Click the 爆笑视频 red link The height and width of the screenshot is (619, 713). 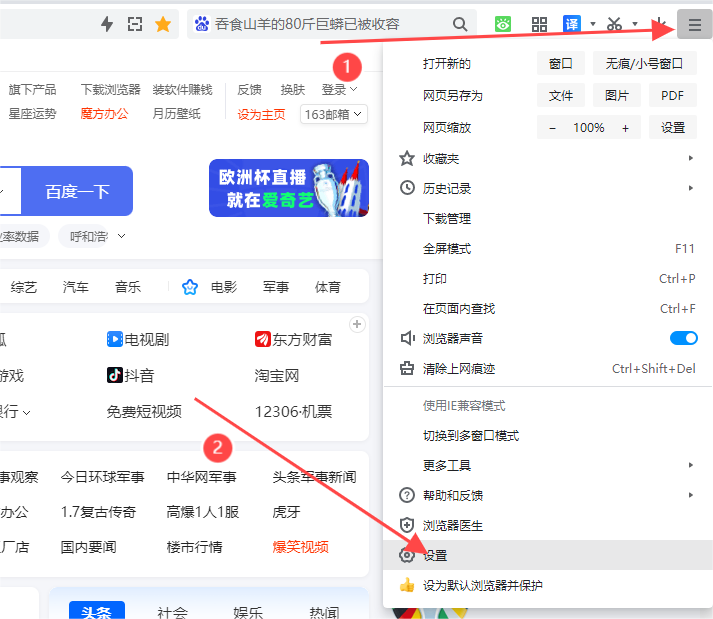(301, 547)
